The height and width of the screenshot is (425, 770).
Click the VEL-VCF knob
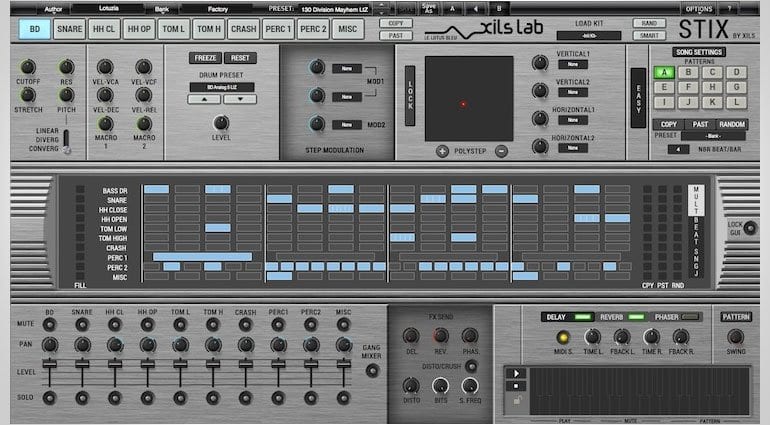coord(143,67)
